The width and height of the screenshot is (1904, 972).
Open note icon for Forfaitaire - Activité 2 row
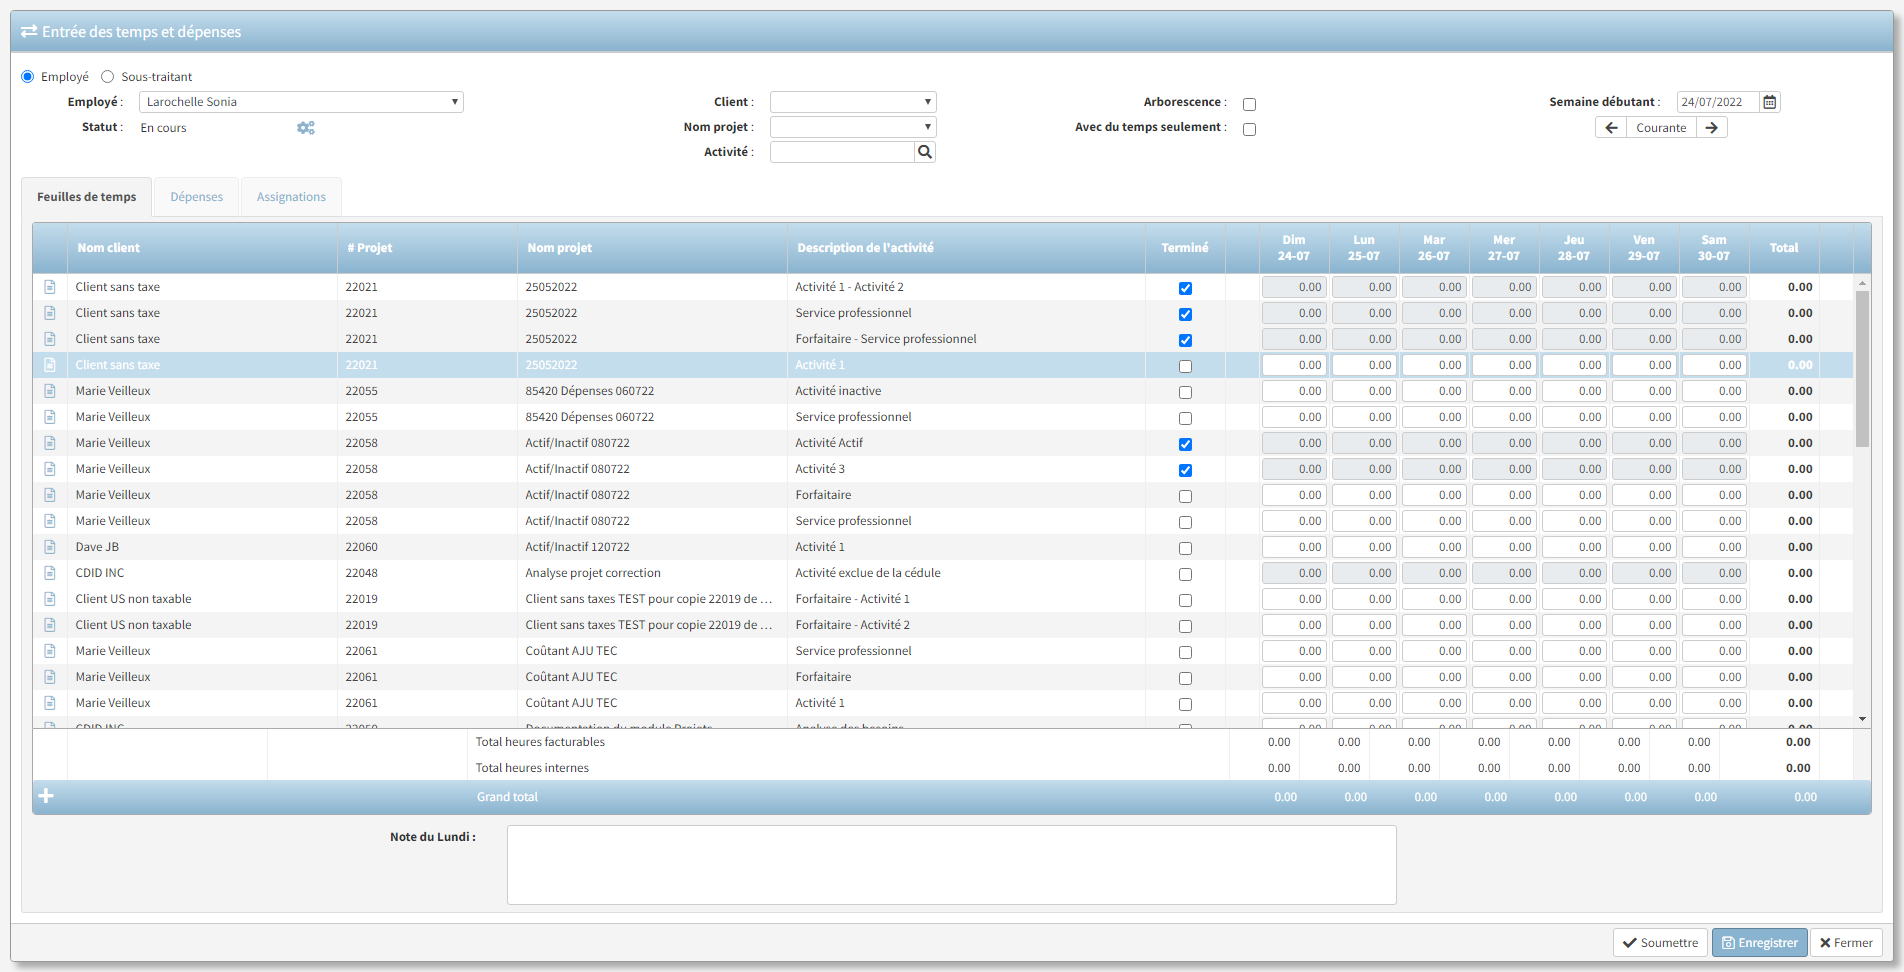[x=50, y=625]
